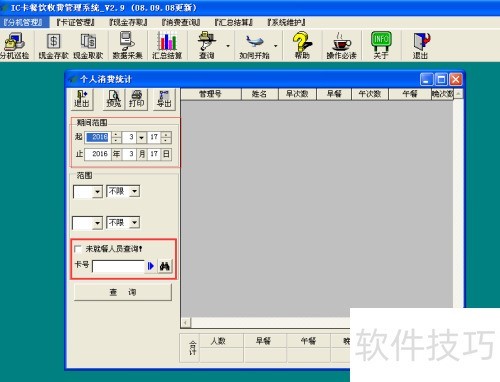This screenshot has height=382, width=500.
Task: Open the 分机巡检 toolbar icon
Action: coord(14,46)
